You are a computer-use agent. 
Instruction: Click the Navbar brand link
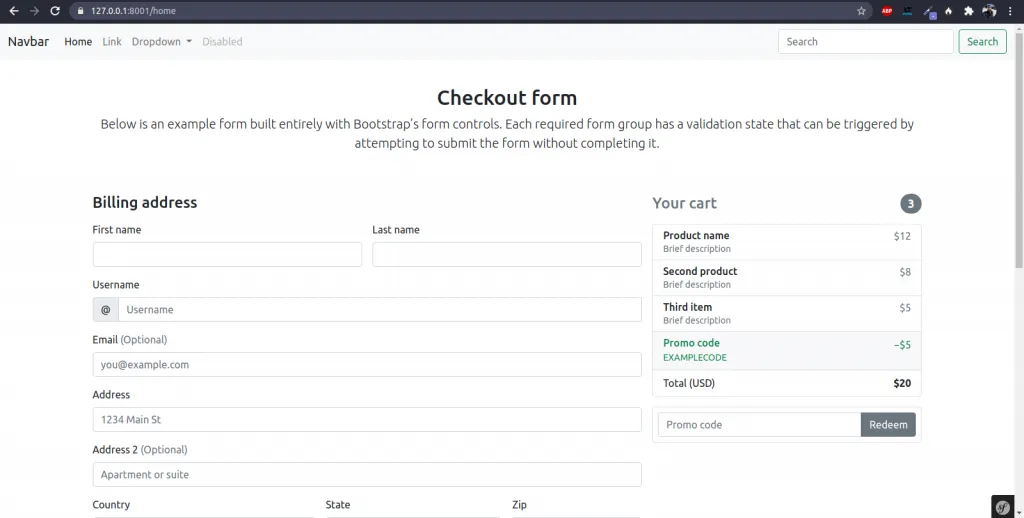pyautogui.click(x=28, y=42)
